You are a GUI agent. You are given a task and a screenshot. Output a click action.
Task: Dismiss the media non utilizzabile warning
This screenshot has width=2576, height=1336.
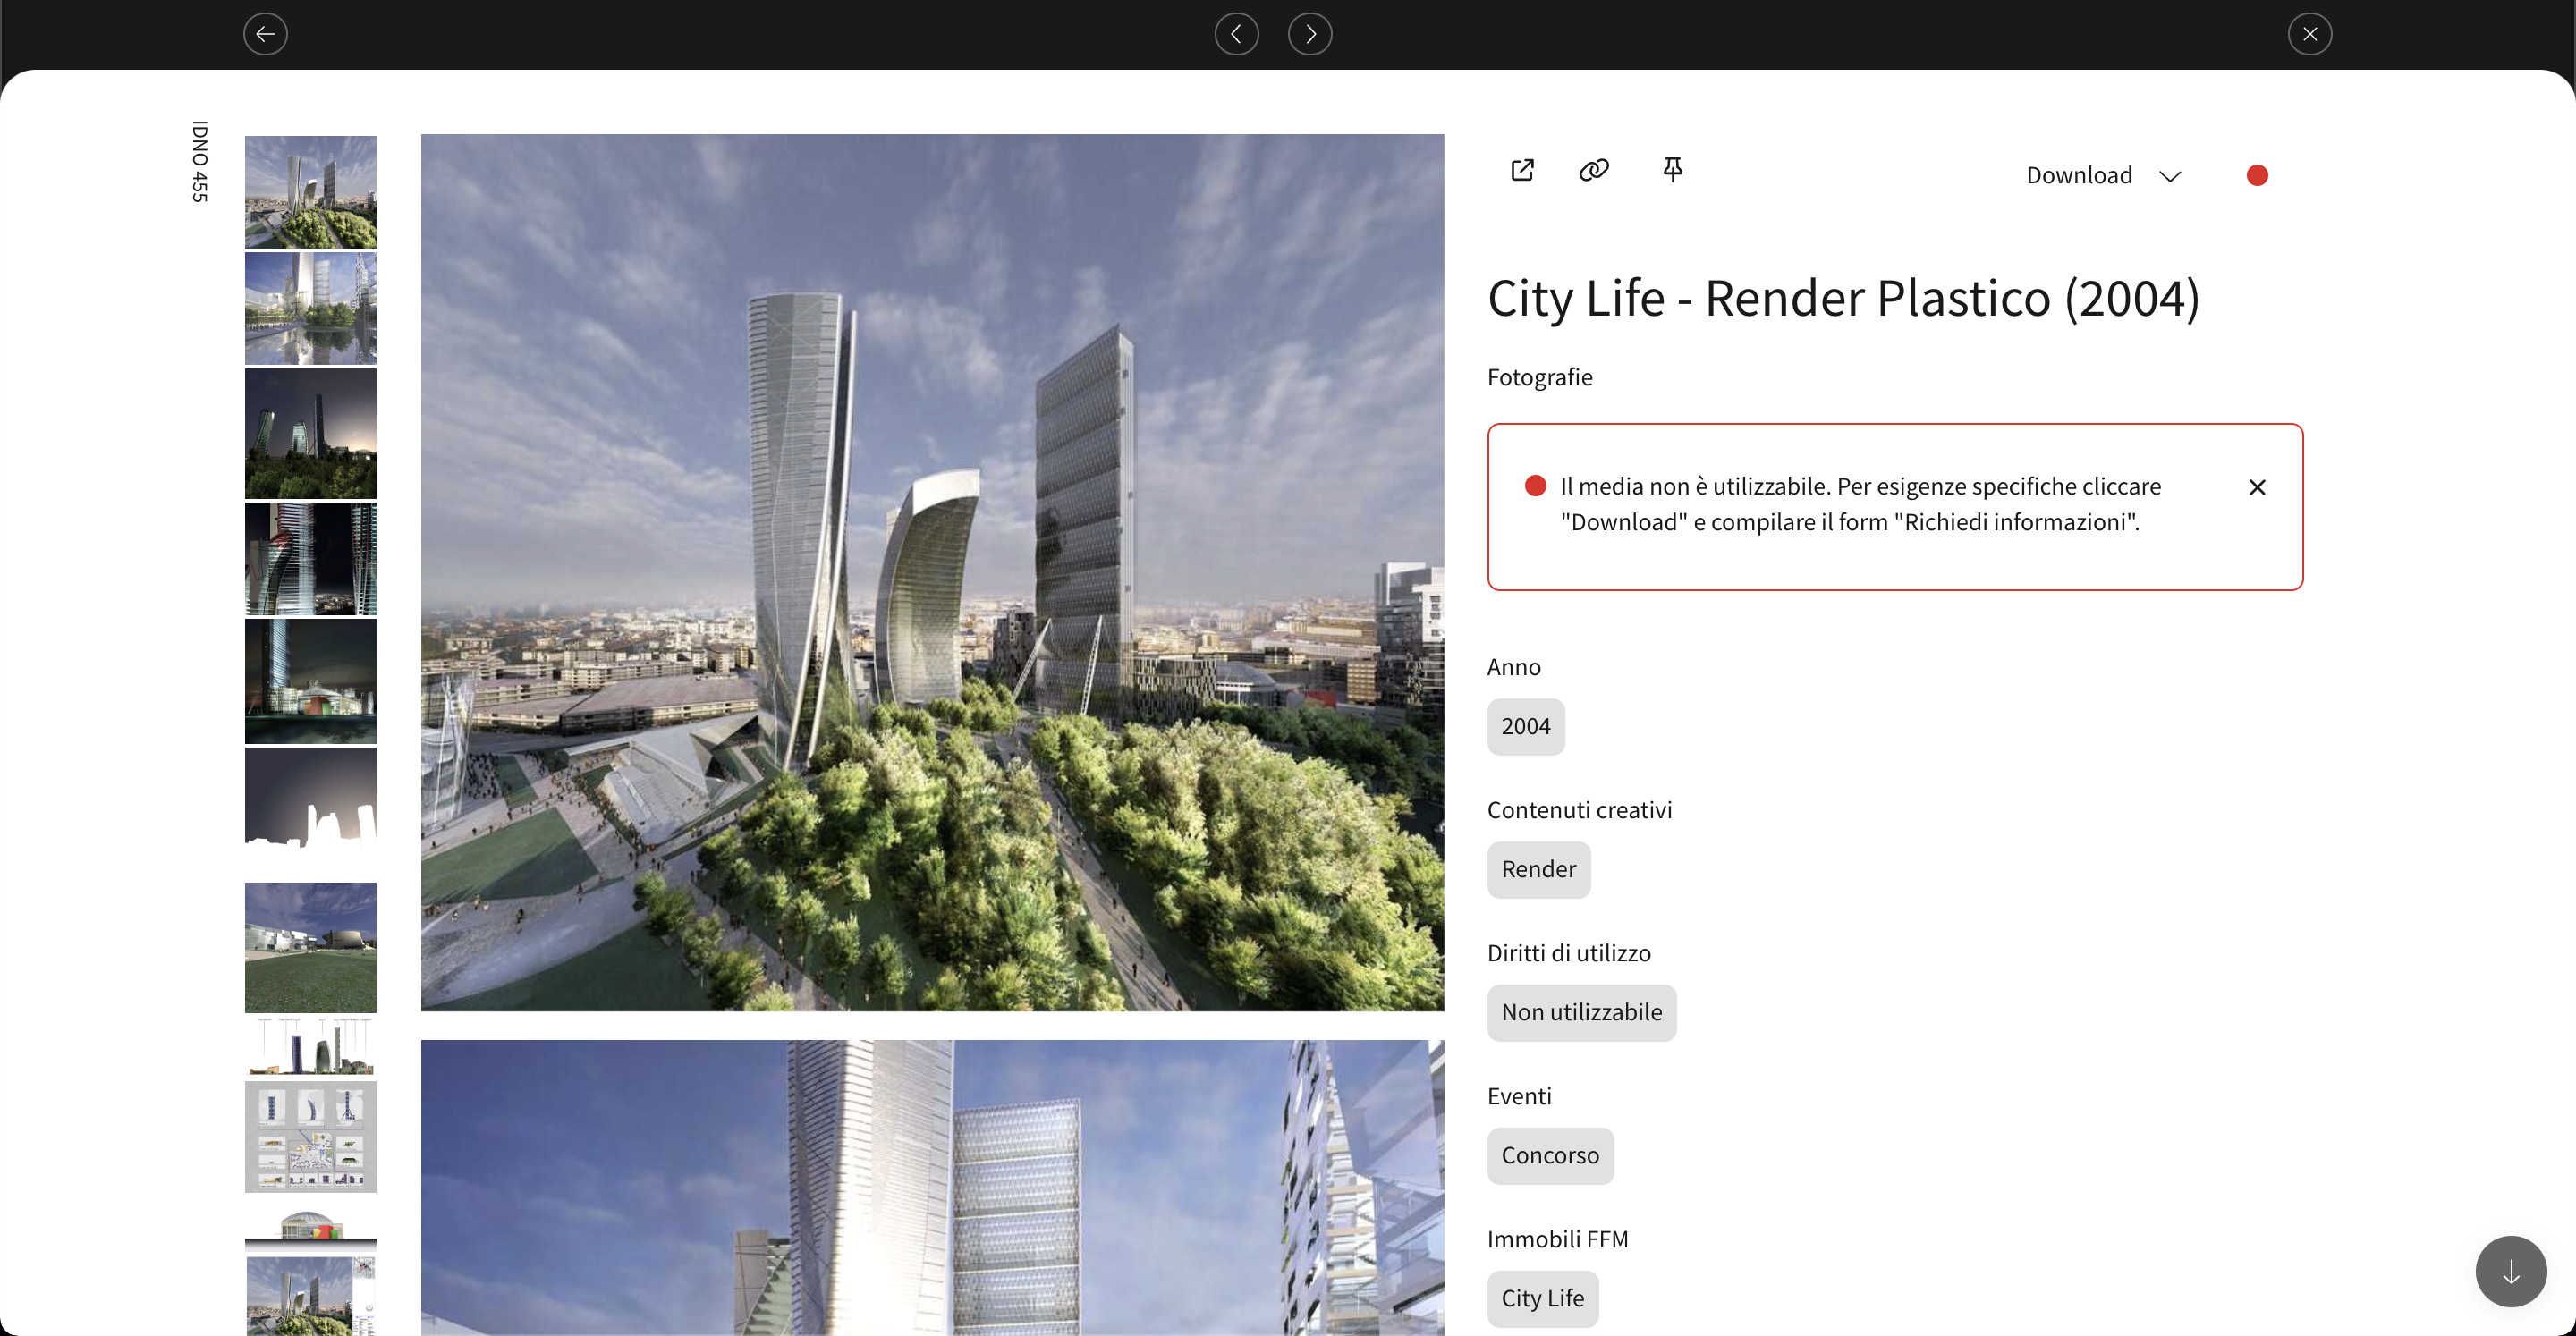[2256, 487]
